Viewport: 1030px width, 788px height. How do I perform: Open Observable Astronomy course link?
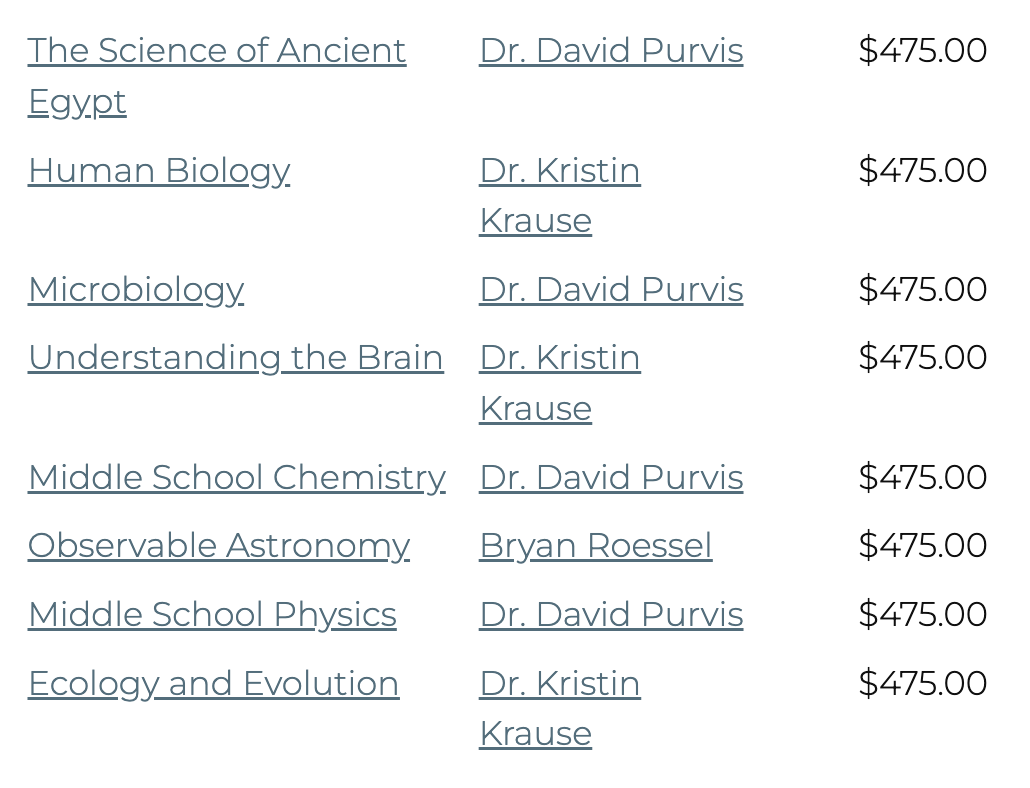tap(219, 546)
